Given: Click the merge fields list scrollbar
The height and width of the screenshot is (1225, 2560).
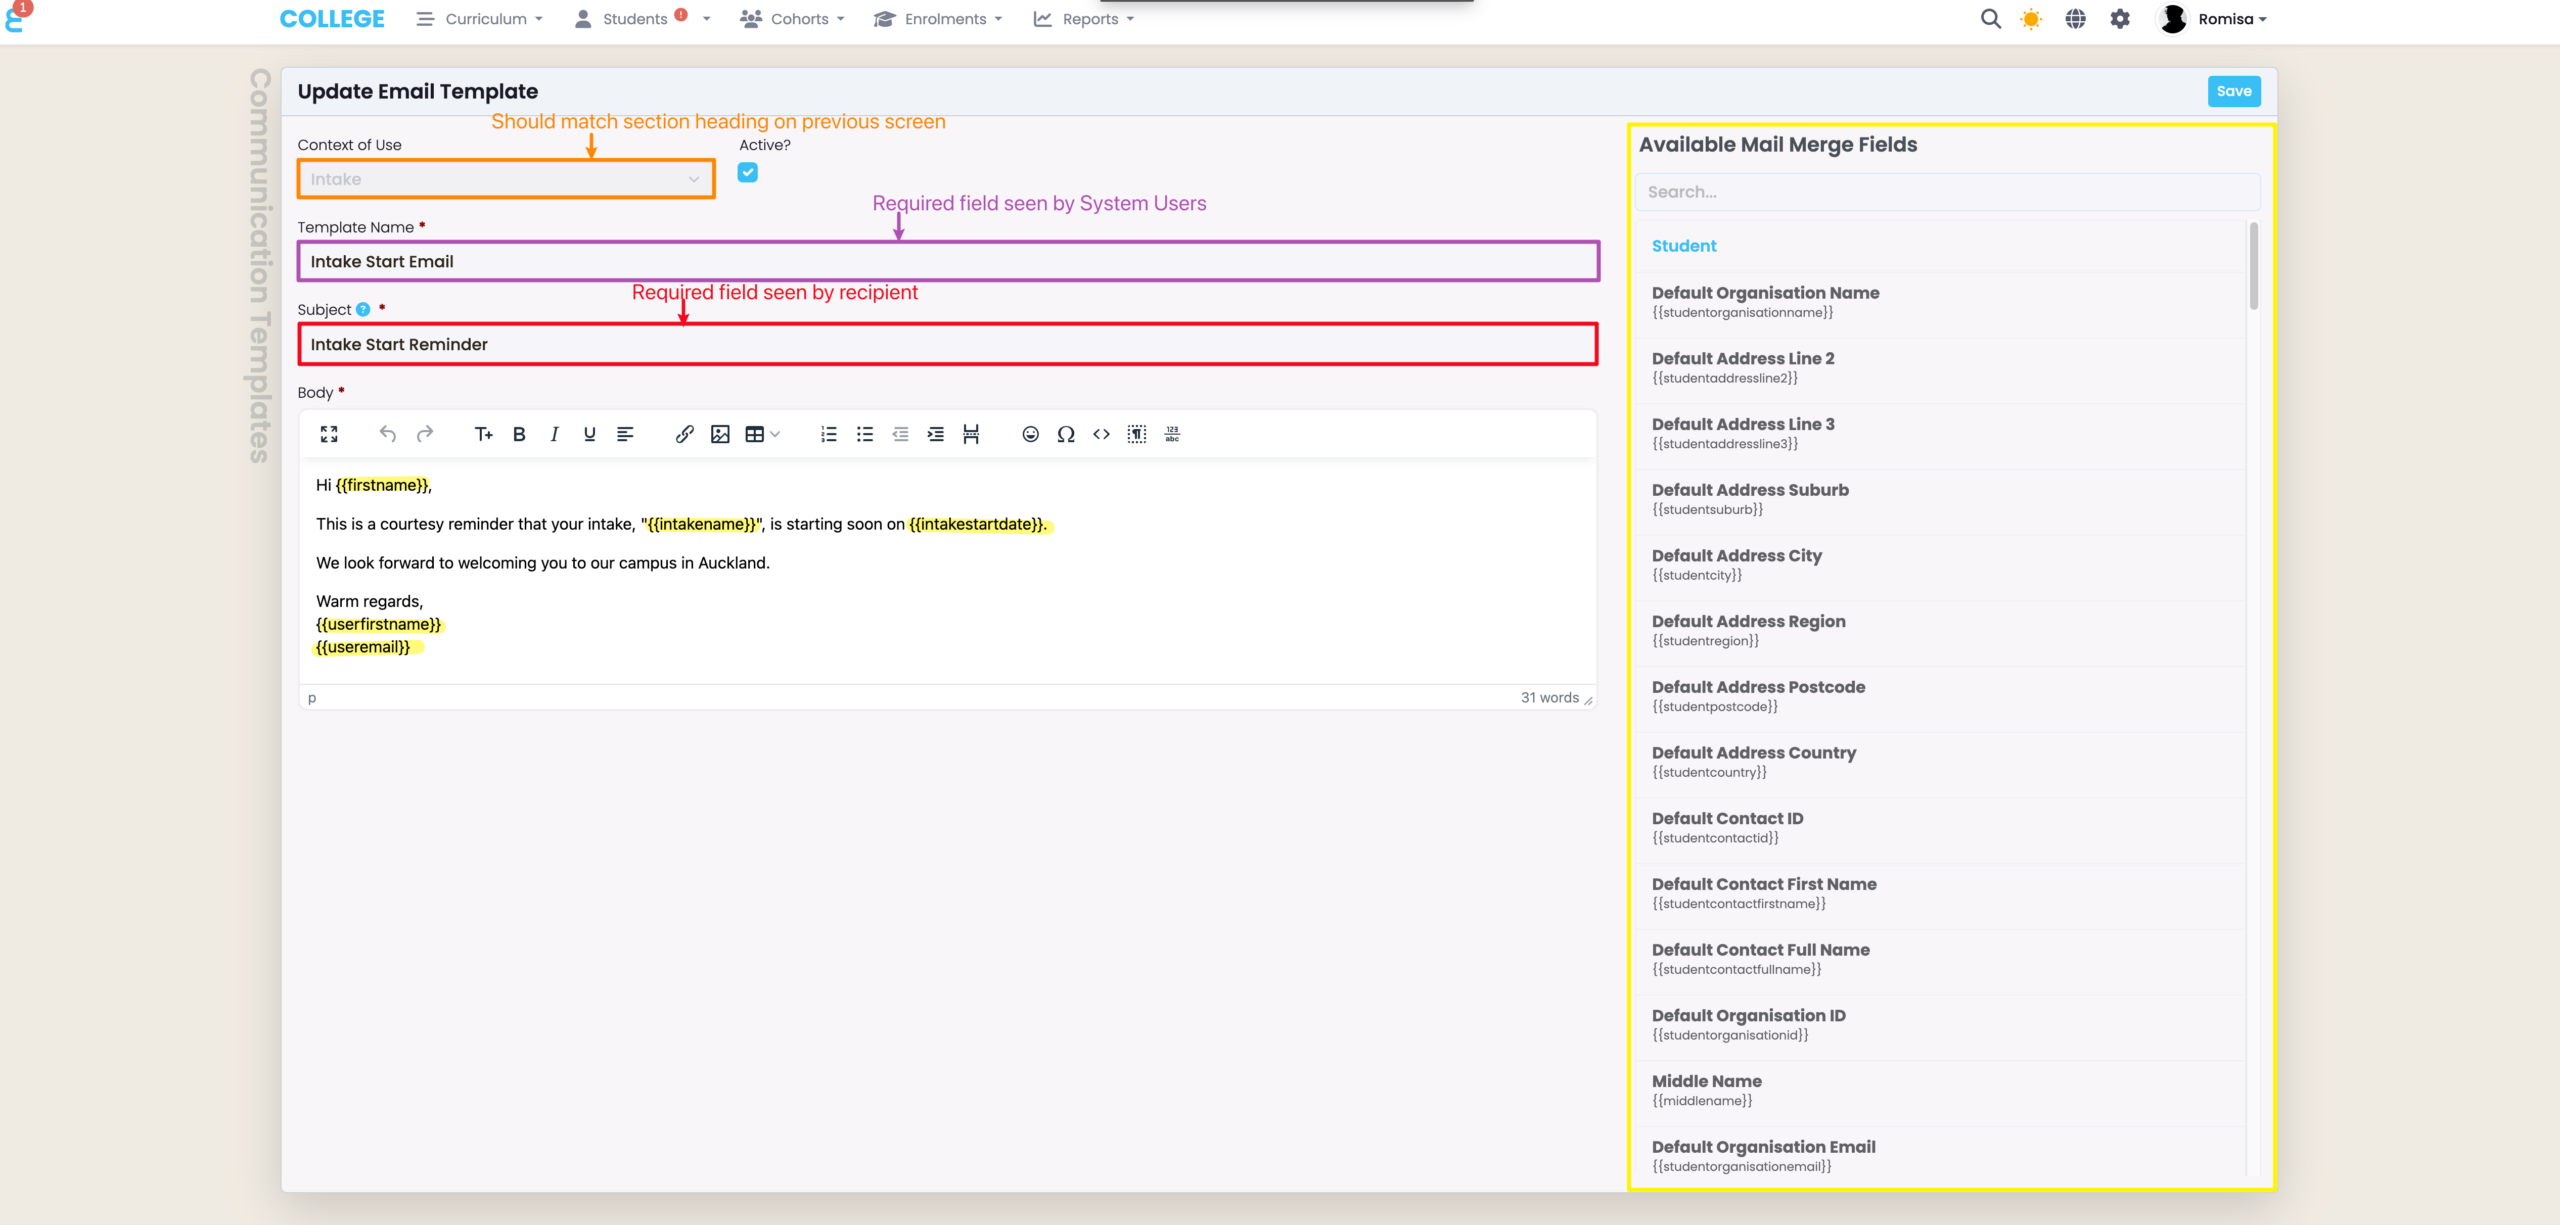Looking at the screenshot, I should coord(2253,266).
